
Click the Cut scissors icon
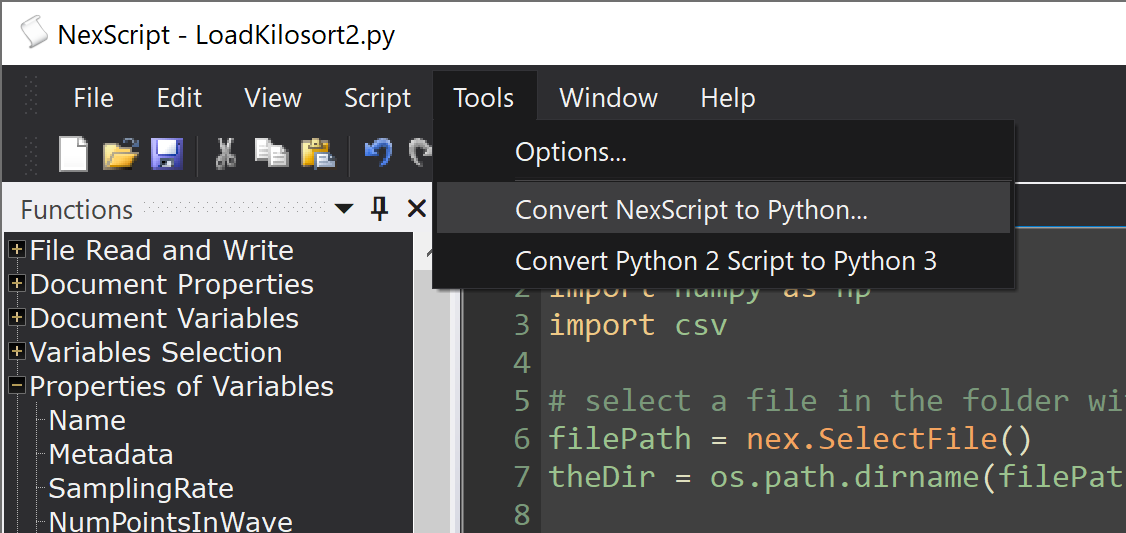[226, 154]
